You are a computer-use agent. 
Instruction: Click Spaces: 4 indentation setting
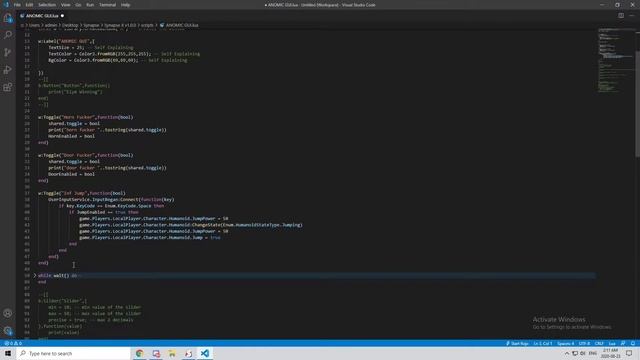pos(566,343)
